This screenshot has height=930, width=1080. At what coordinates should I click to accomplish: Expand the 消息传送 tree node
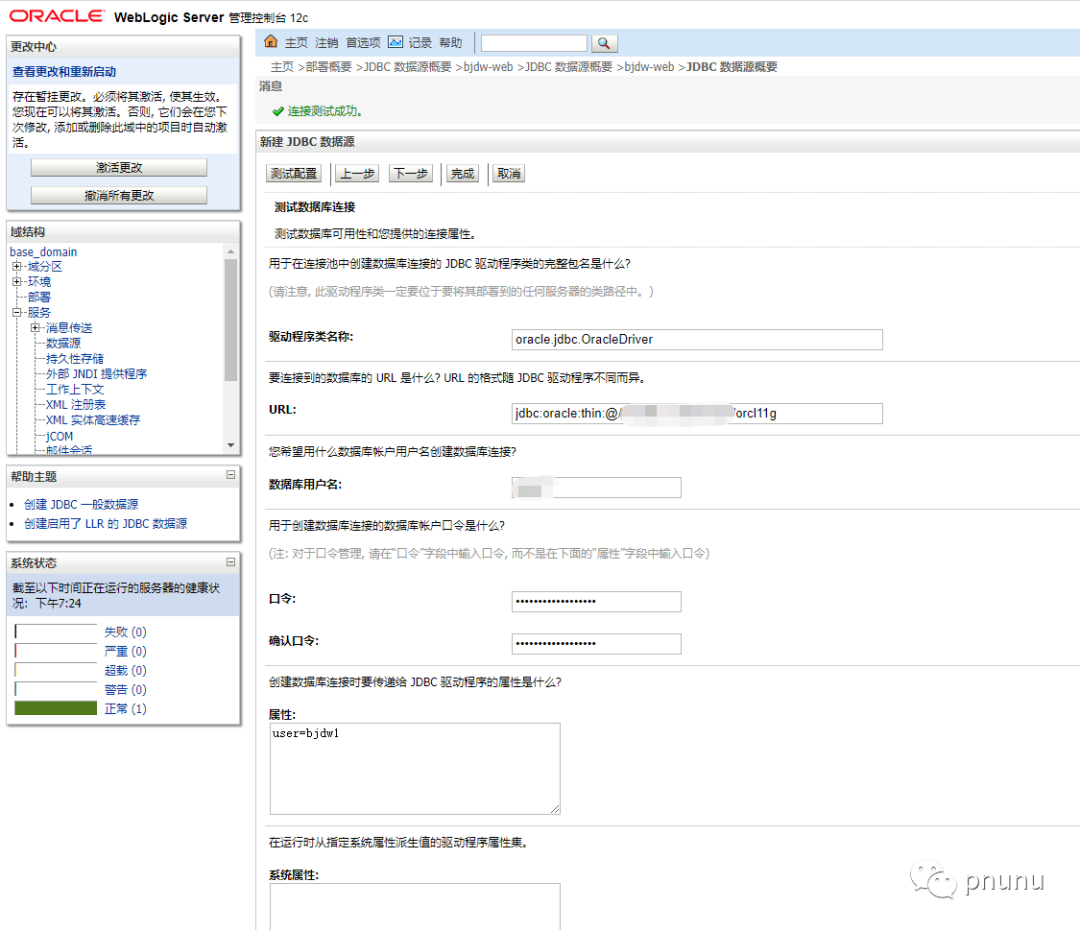click(x=35, y=328)
